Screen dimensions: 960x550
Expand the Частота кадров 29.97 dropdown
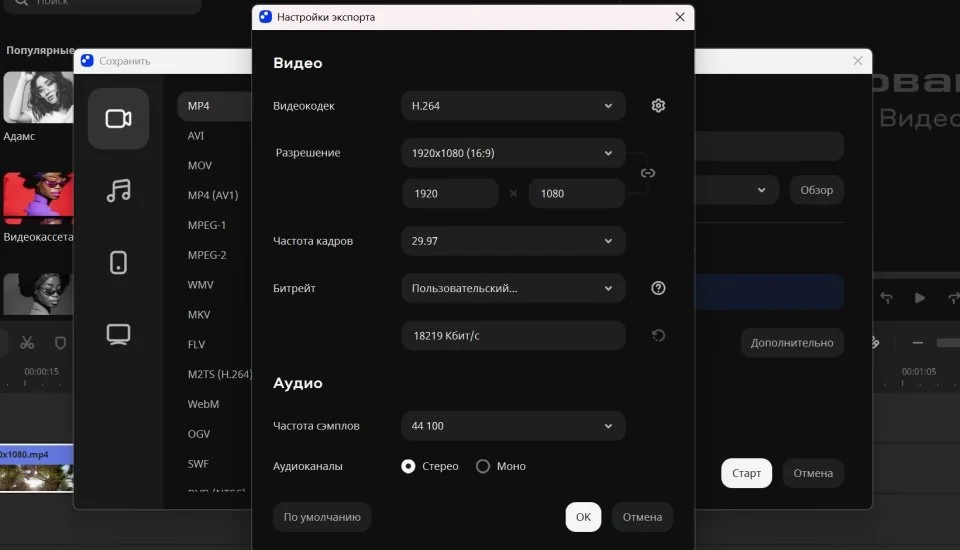pyautogui.click(x=513, y=241)
